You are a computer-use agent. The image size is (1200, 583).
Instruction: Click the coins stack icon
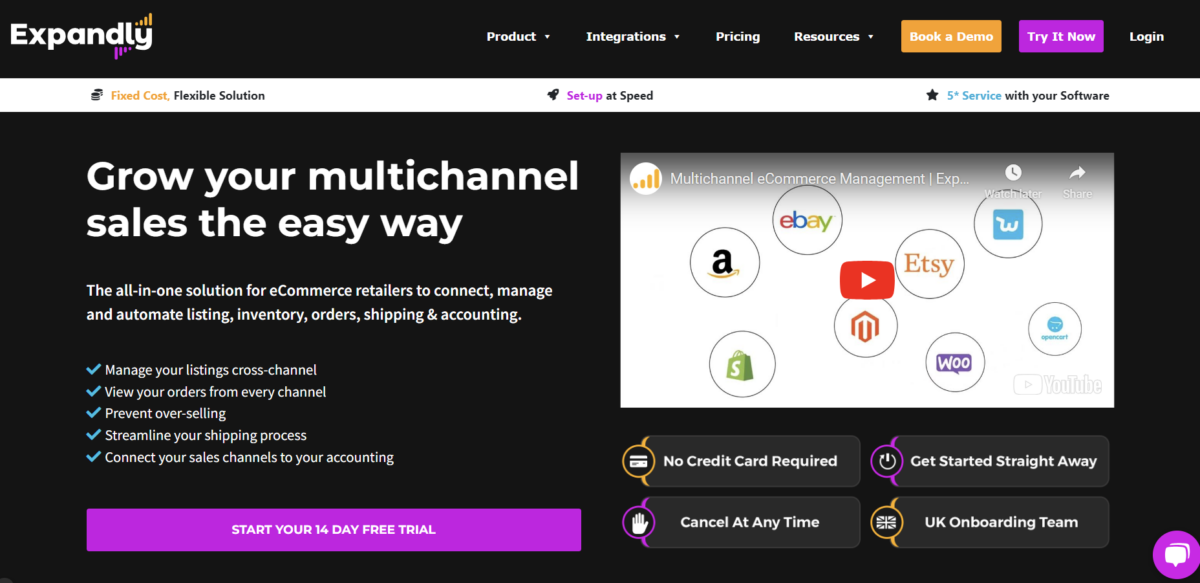pos(97,95)
